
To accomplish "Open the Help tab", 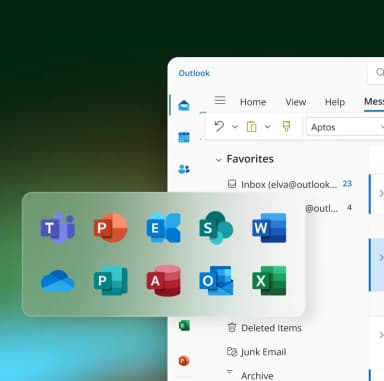I will (x=335, y=102).
